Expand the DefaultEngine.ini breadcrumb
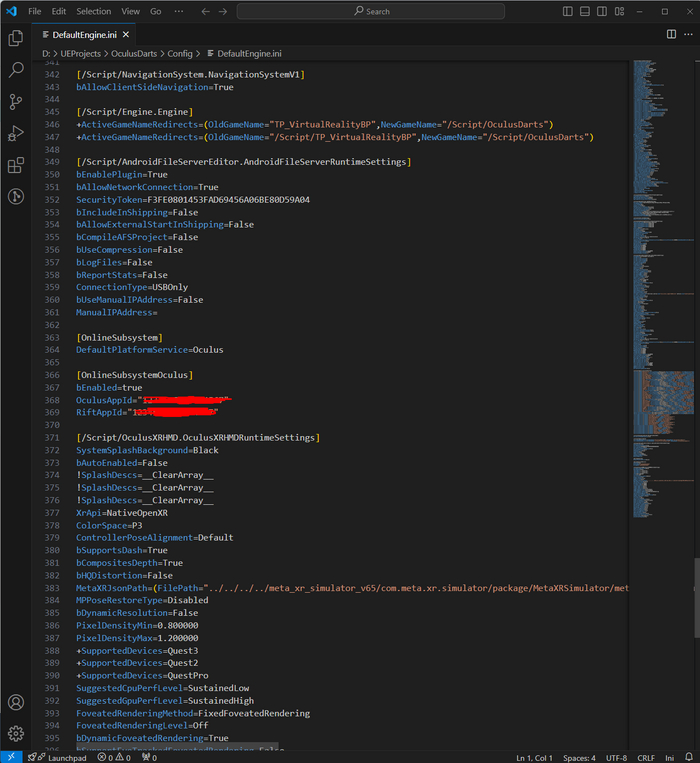This screenshot has width=700, height=763. tap(245, 54)
